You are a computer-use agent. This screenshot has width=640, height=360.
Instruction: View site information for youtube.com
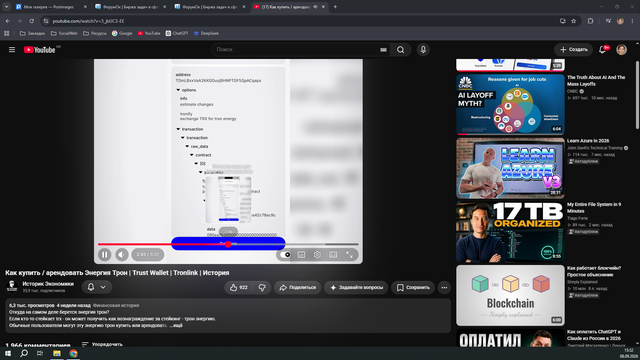(46, 21)
